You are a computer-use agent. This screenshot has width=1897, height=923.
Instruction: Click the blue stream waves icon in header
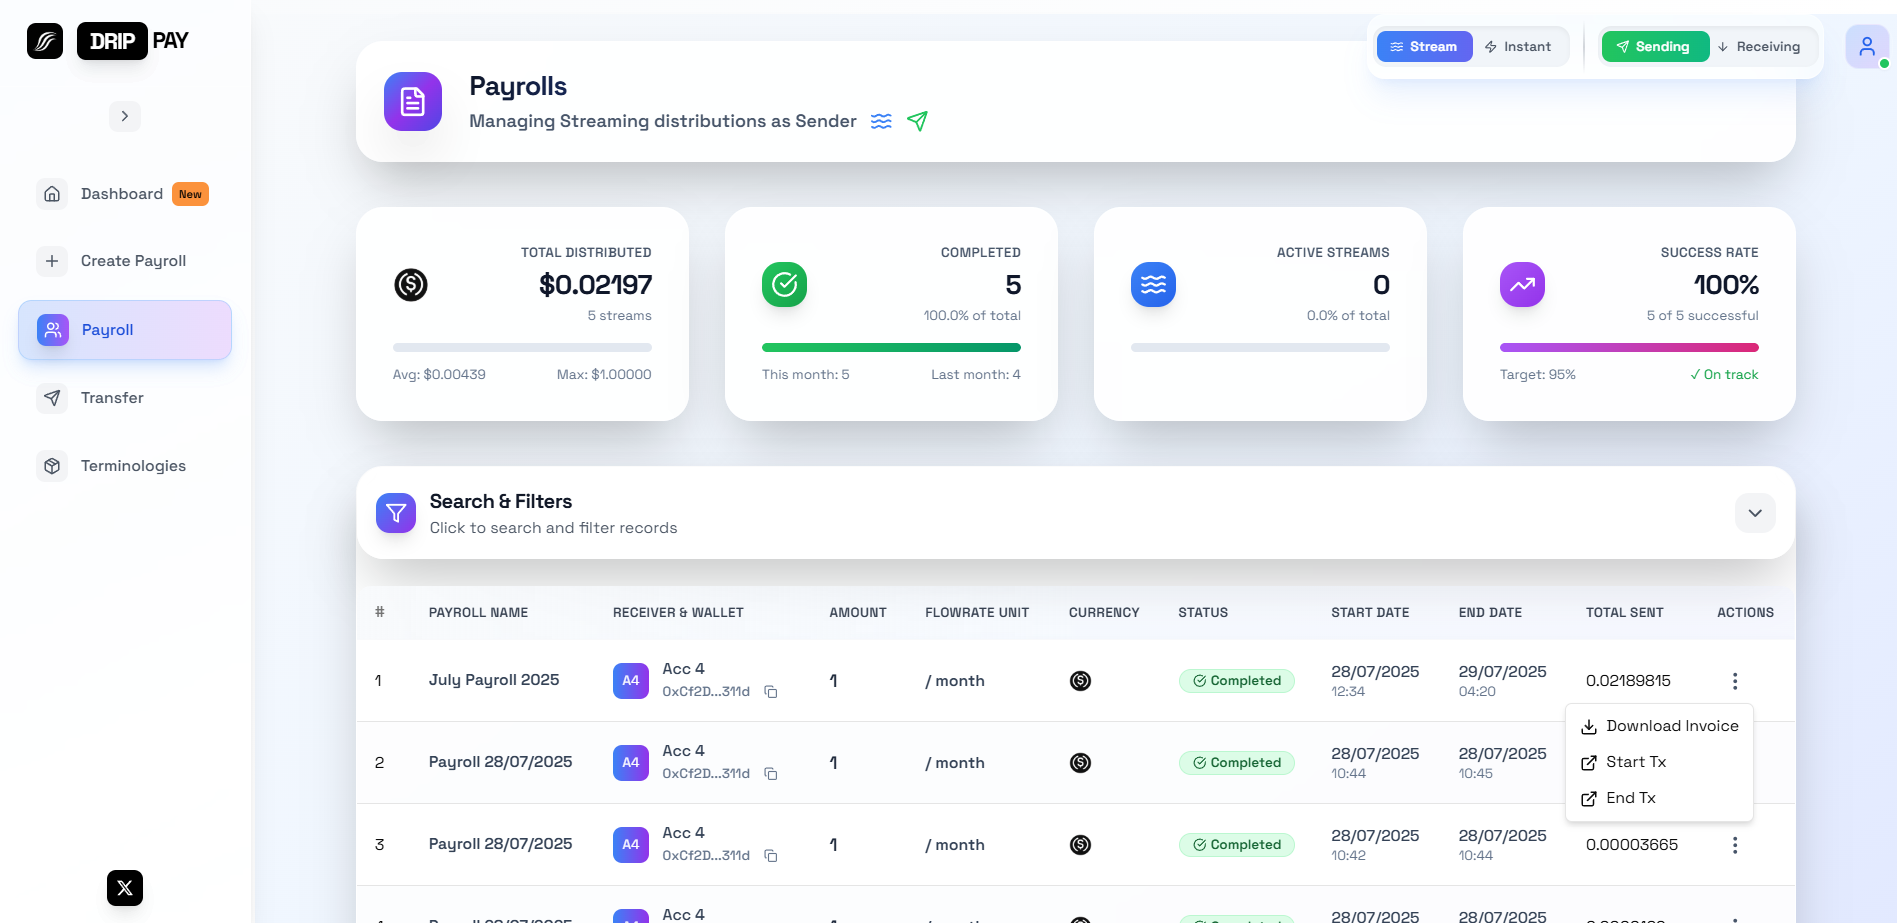[x=881, y=121]
